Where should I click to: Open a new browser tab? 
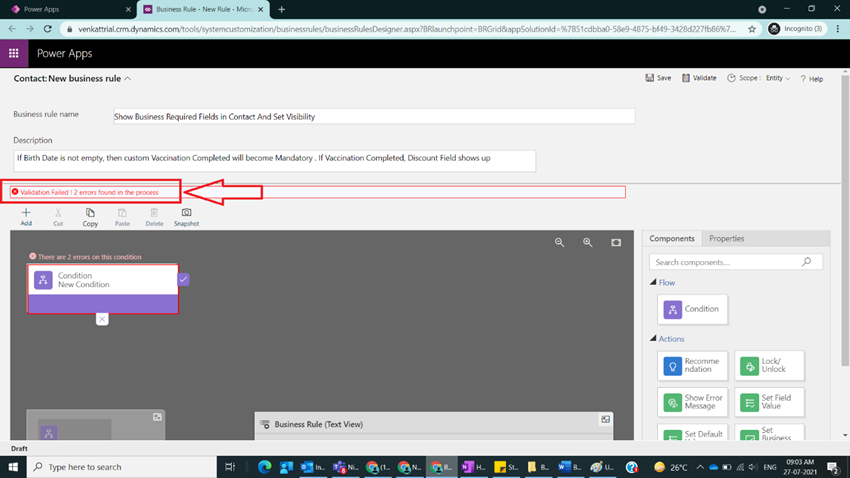point(281,9)
